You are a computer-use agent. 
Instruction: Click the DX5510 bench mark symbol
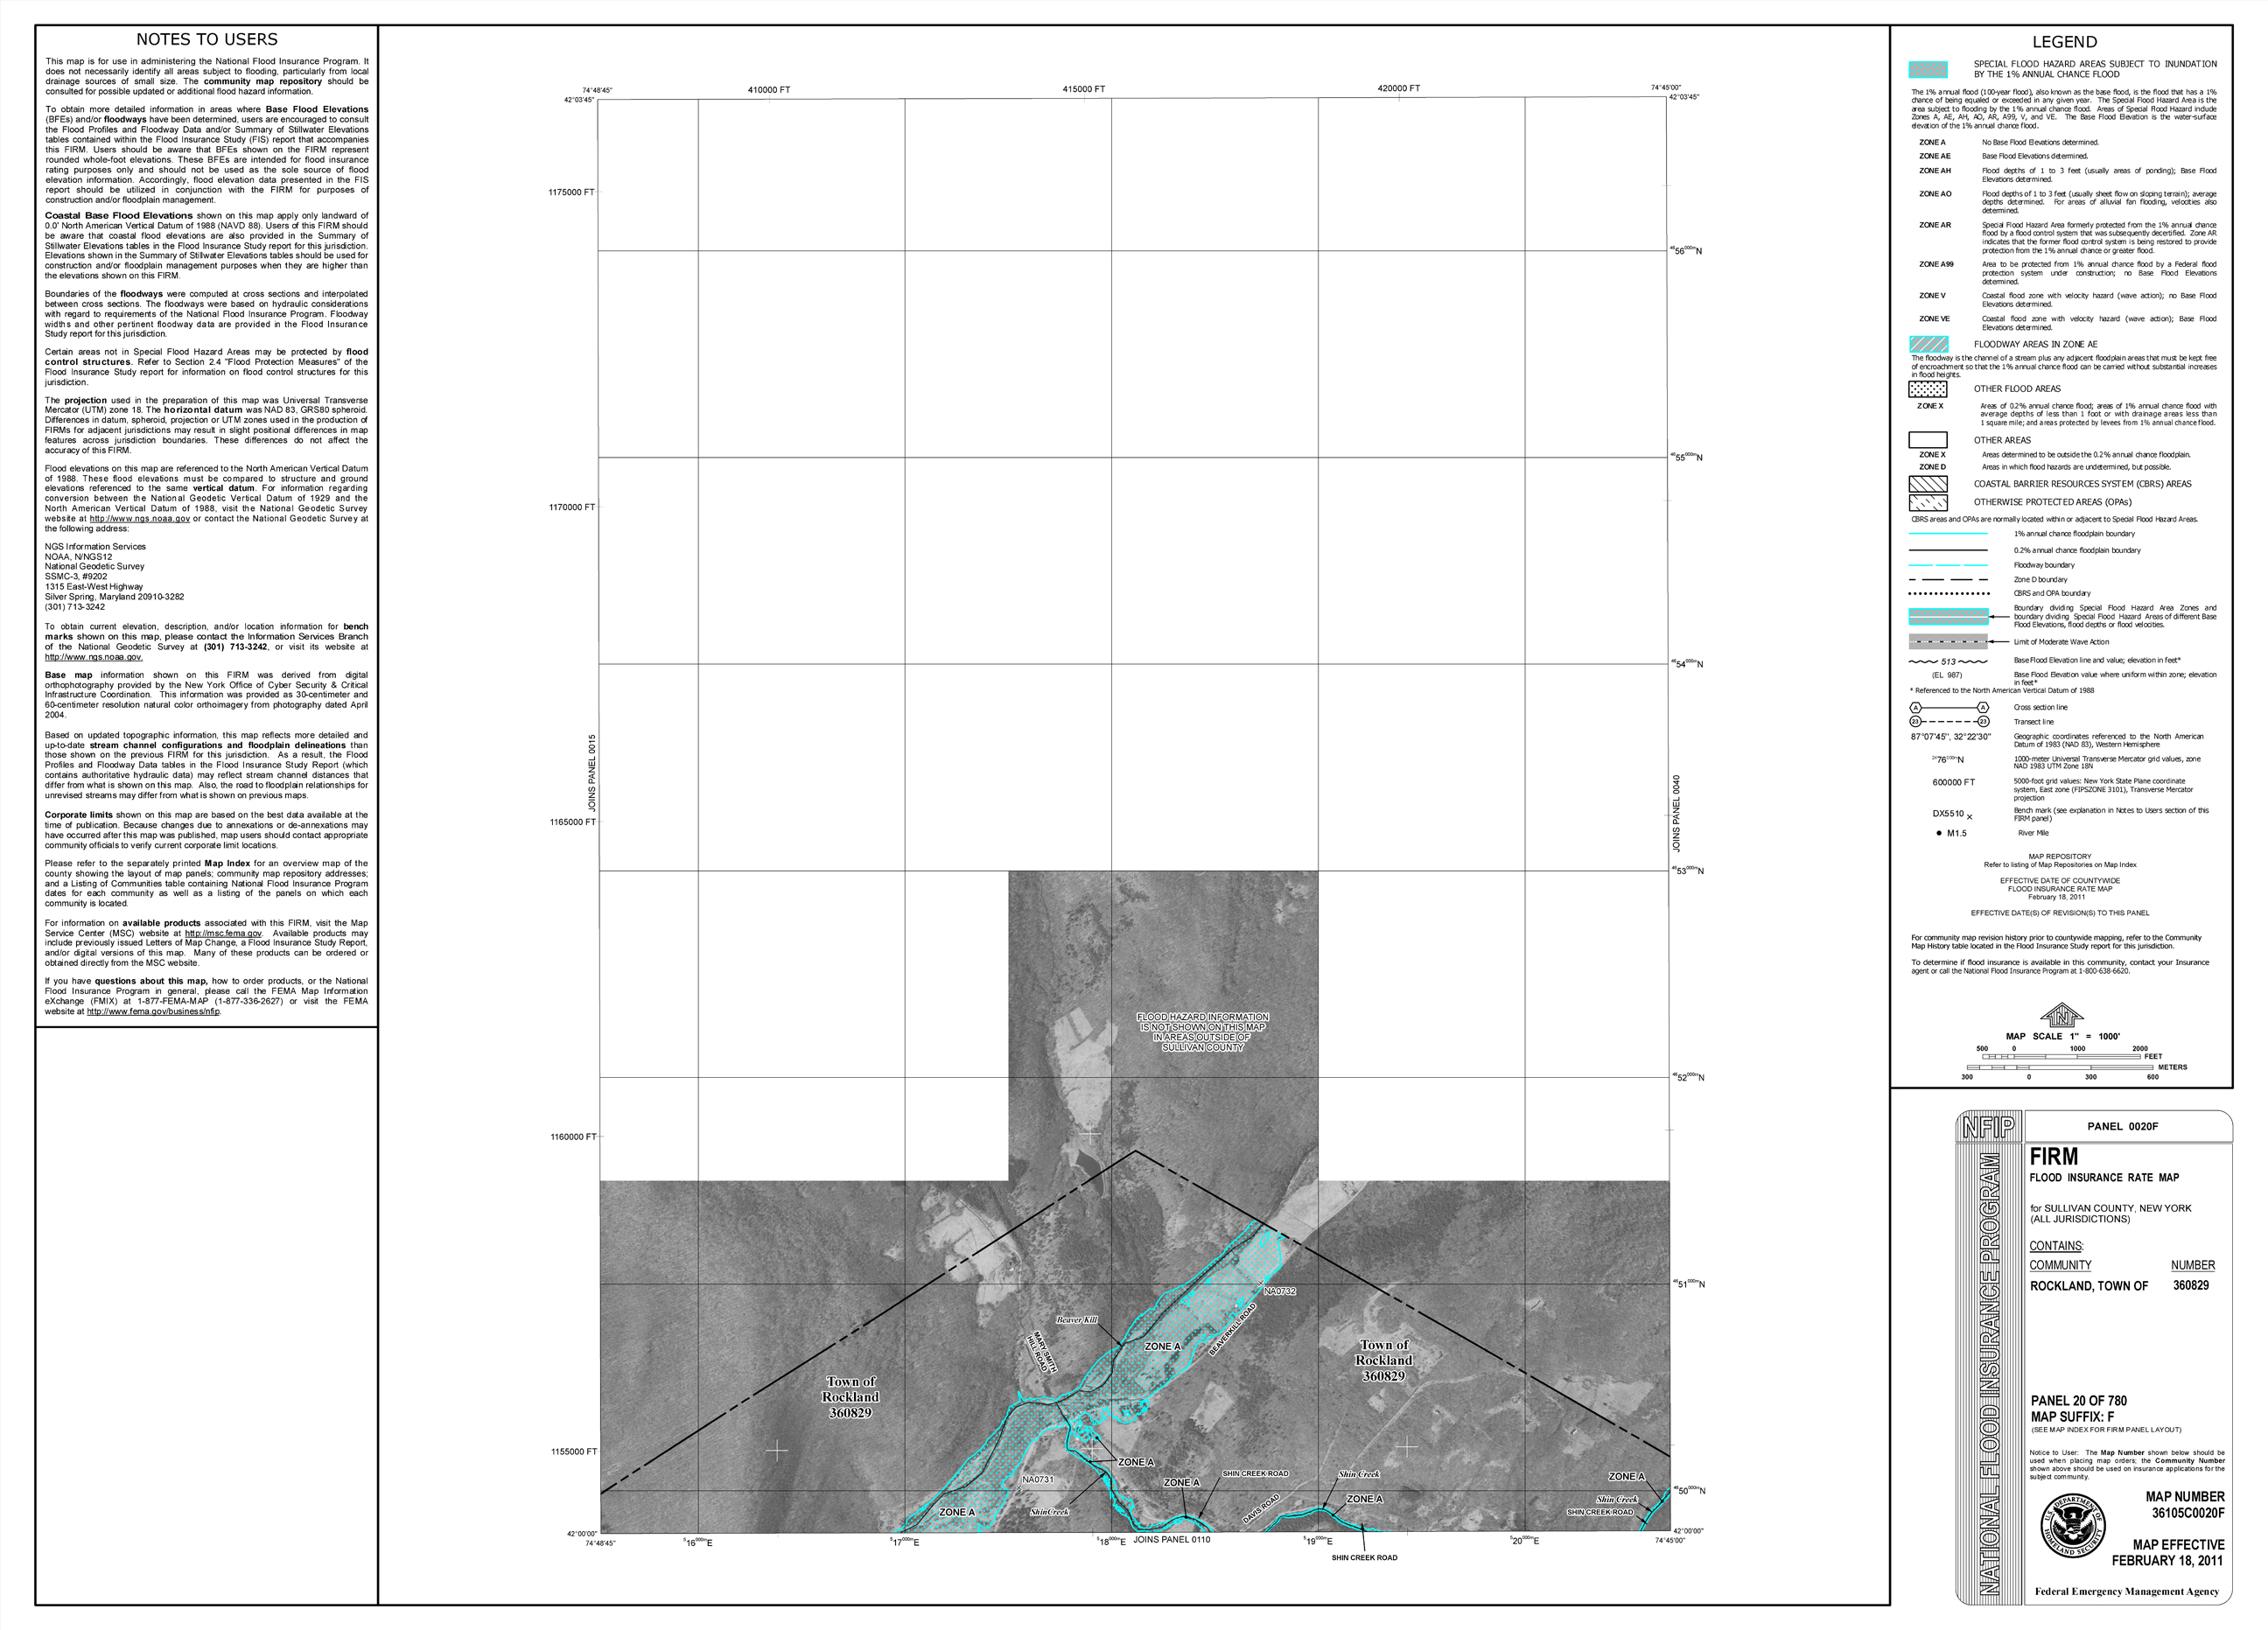(1952, 815)
